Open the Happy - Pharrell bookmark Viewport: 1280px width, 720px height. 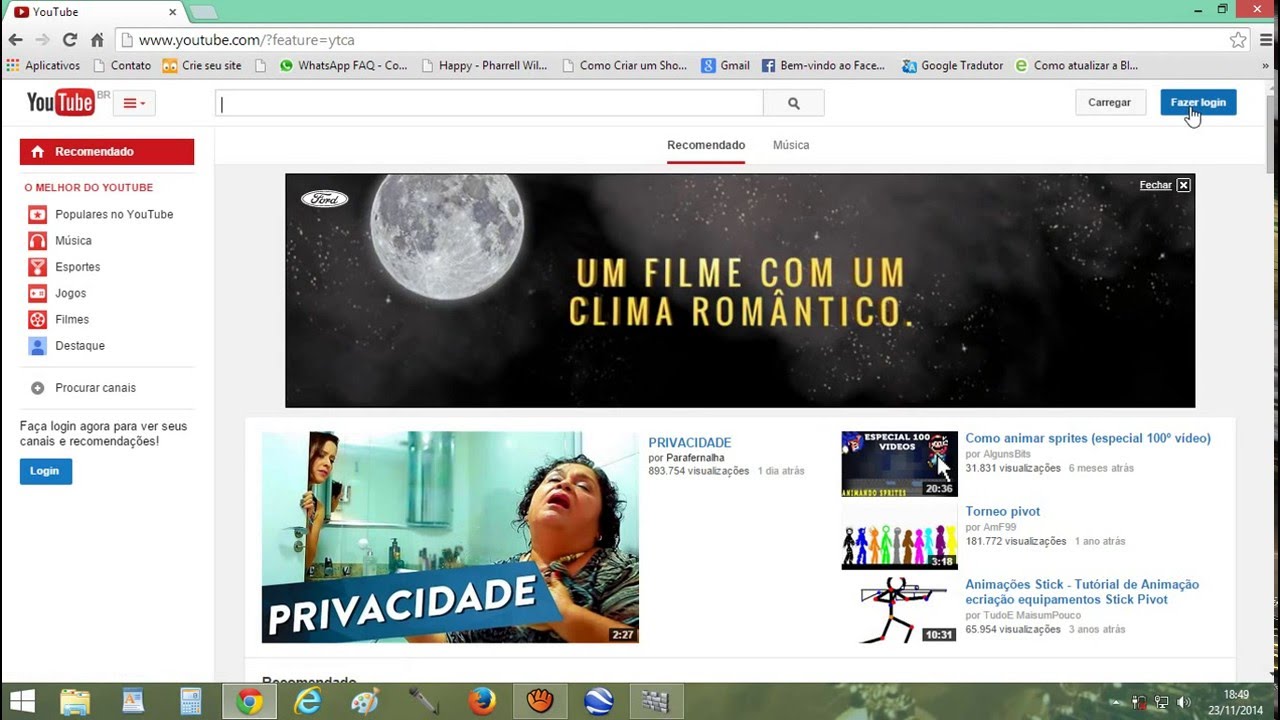(485, 66)
